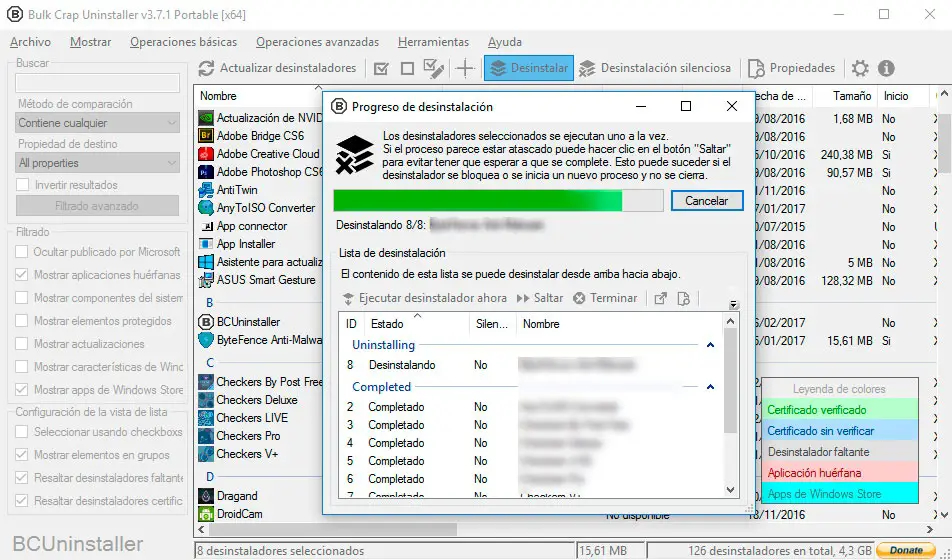The image size is (952, 560).
Task: Click the Filtrado avanzado button
Action: (x=97, y=206)
